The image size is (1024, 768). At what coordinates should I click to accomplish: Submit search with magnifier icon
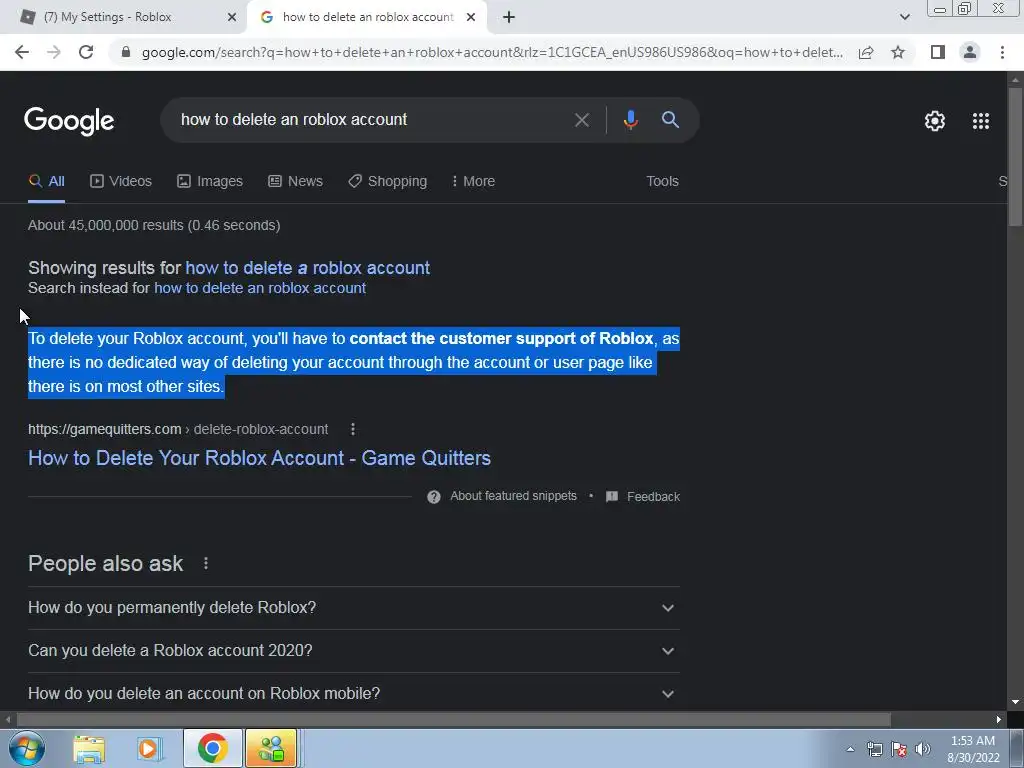tap(670, 120)
